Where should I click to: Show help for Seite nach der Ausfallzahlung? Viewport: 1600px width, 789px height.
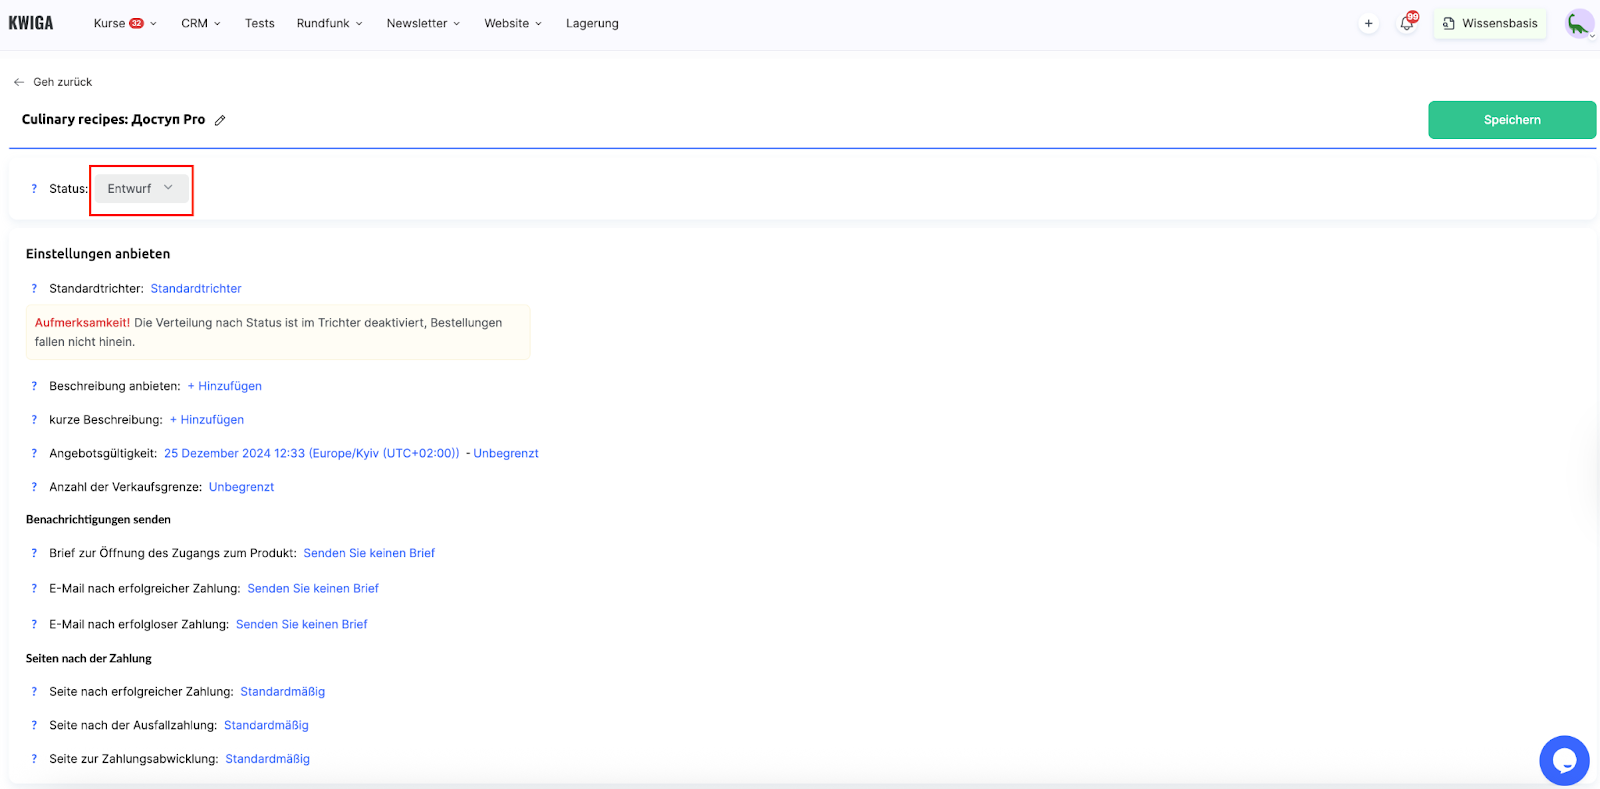pyautogui.click(x=34, y=725)
